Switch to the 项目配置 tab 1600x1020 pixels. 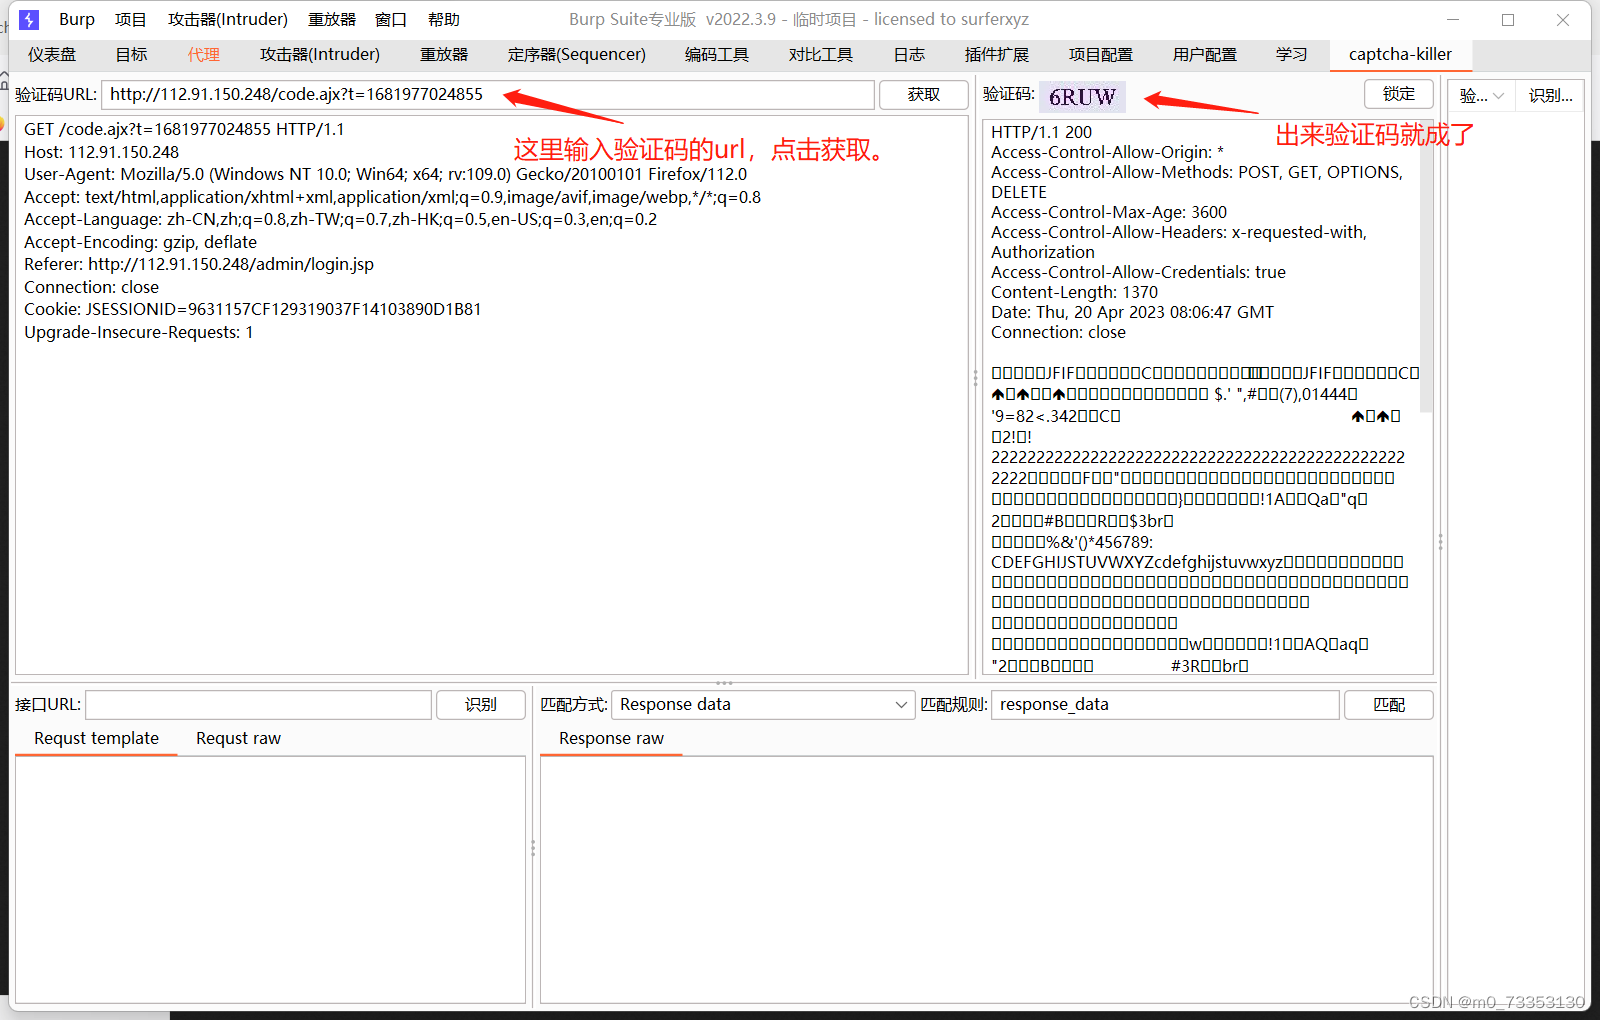point(1101,54)
